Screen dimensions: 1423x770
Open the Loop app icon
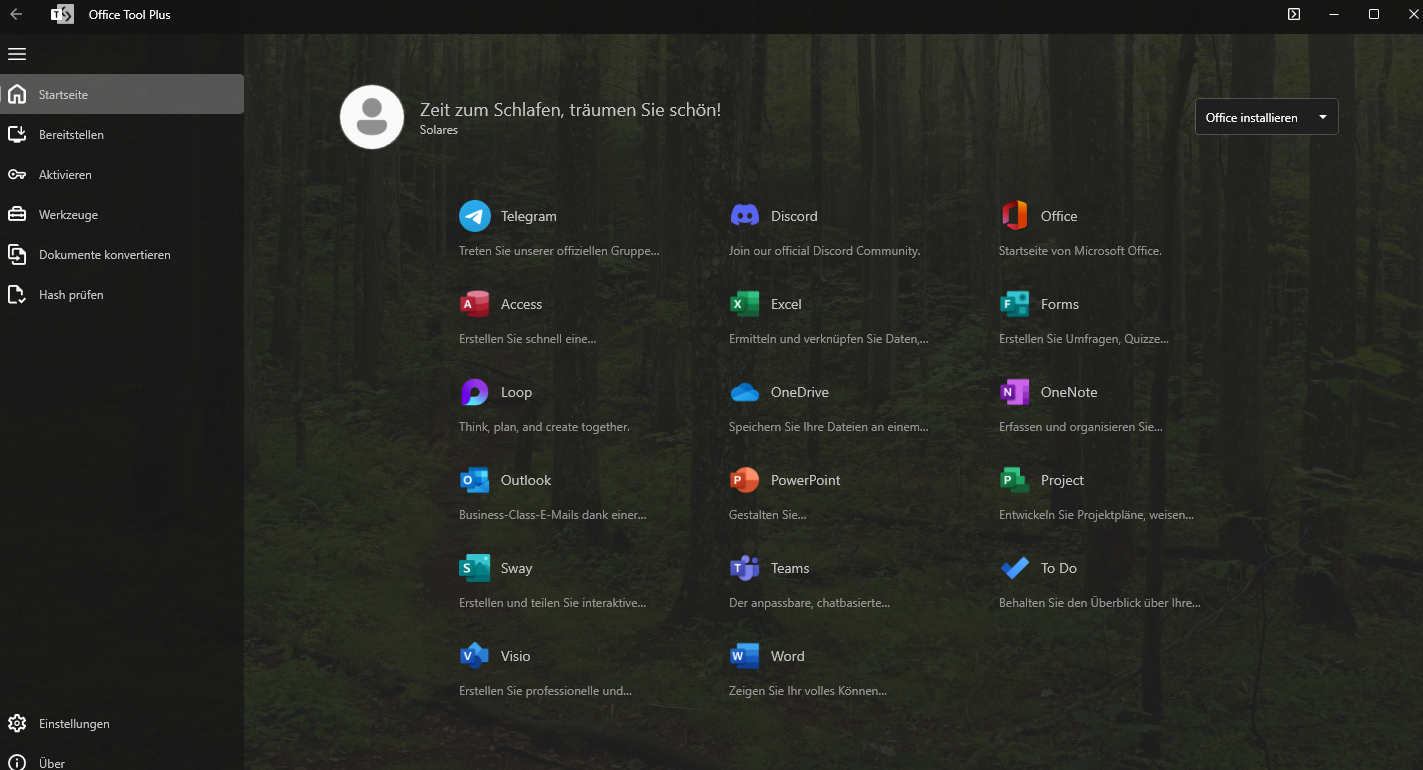[475, 392]
